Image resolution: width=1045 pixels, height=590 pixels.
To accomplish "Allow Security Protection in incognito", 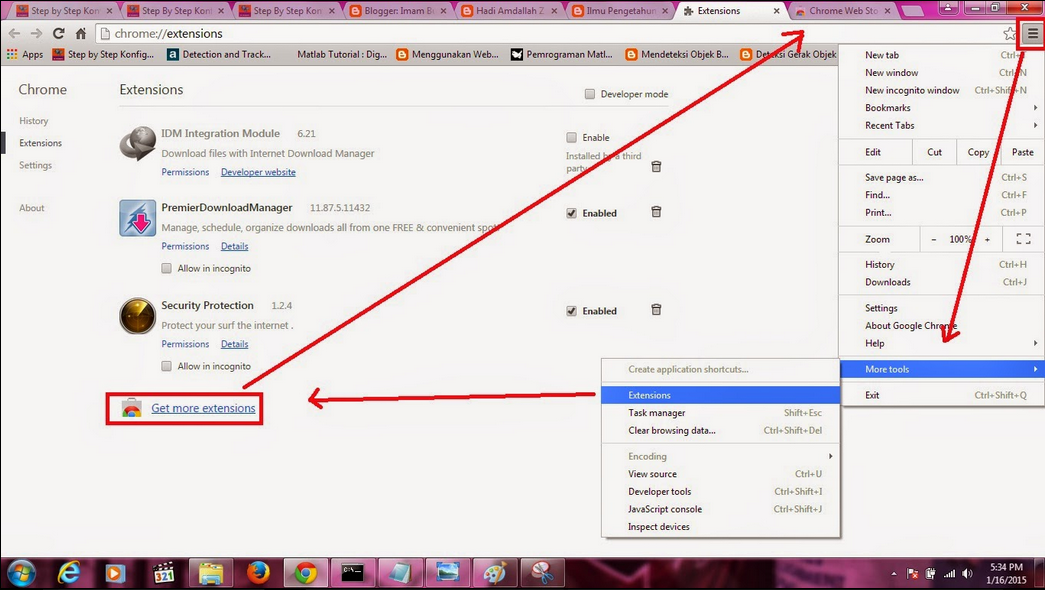I will 167,366.
